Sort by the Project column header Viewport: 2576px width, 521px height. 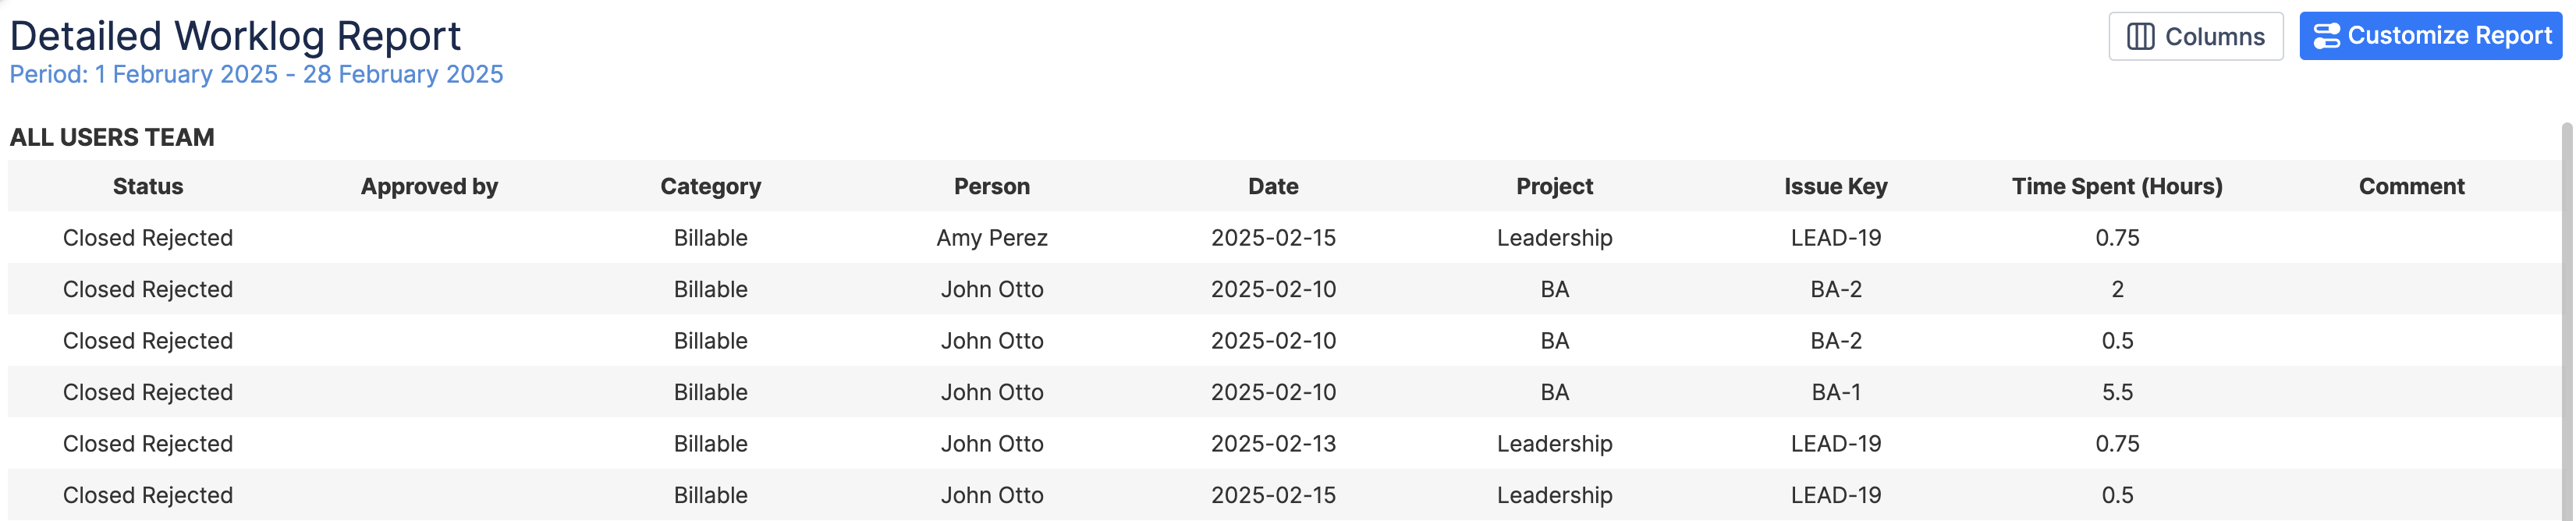pos(1554,186)
